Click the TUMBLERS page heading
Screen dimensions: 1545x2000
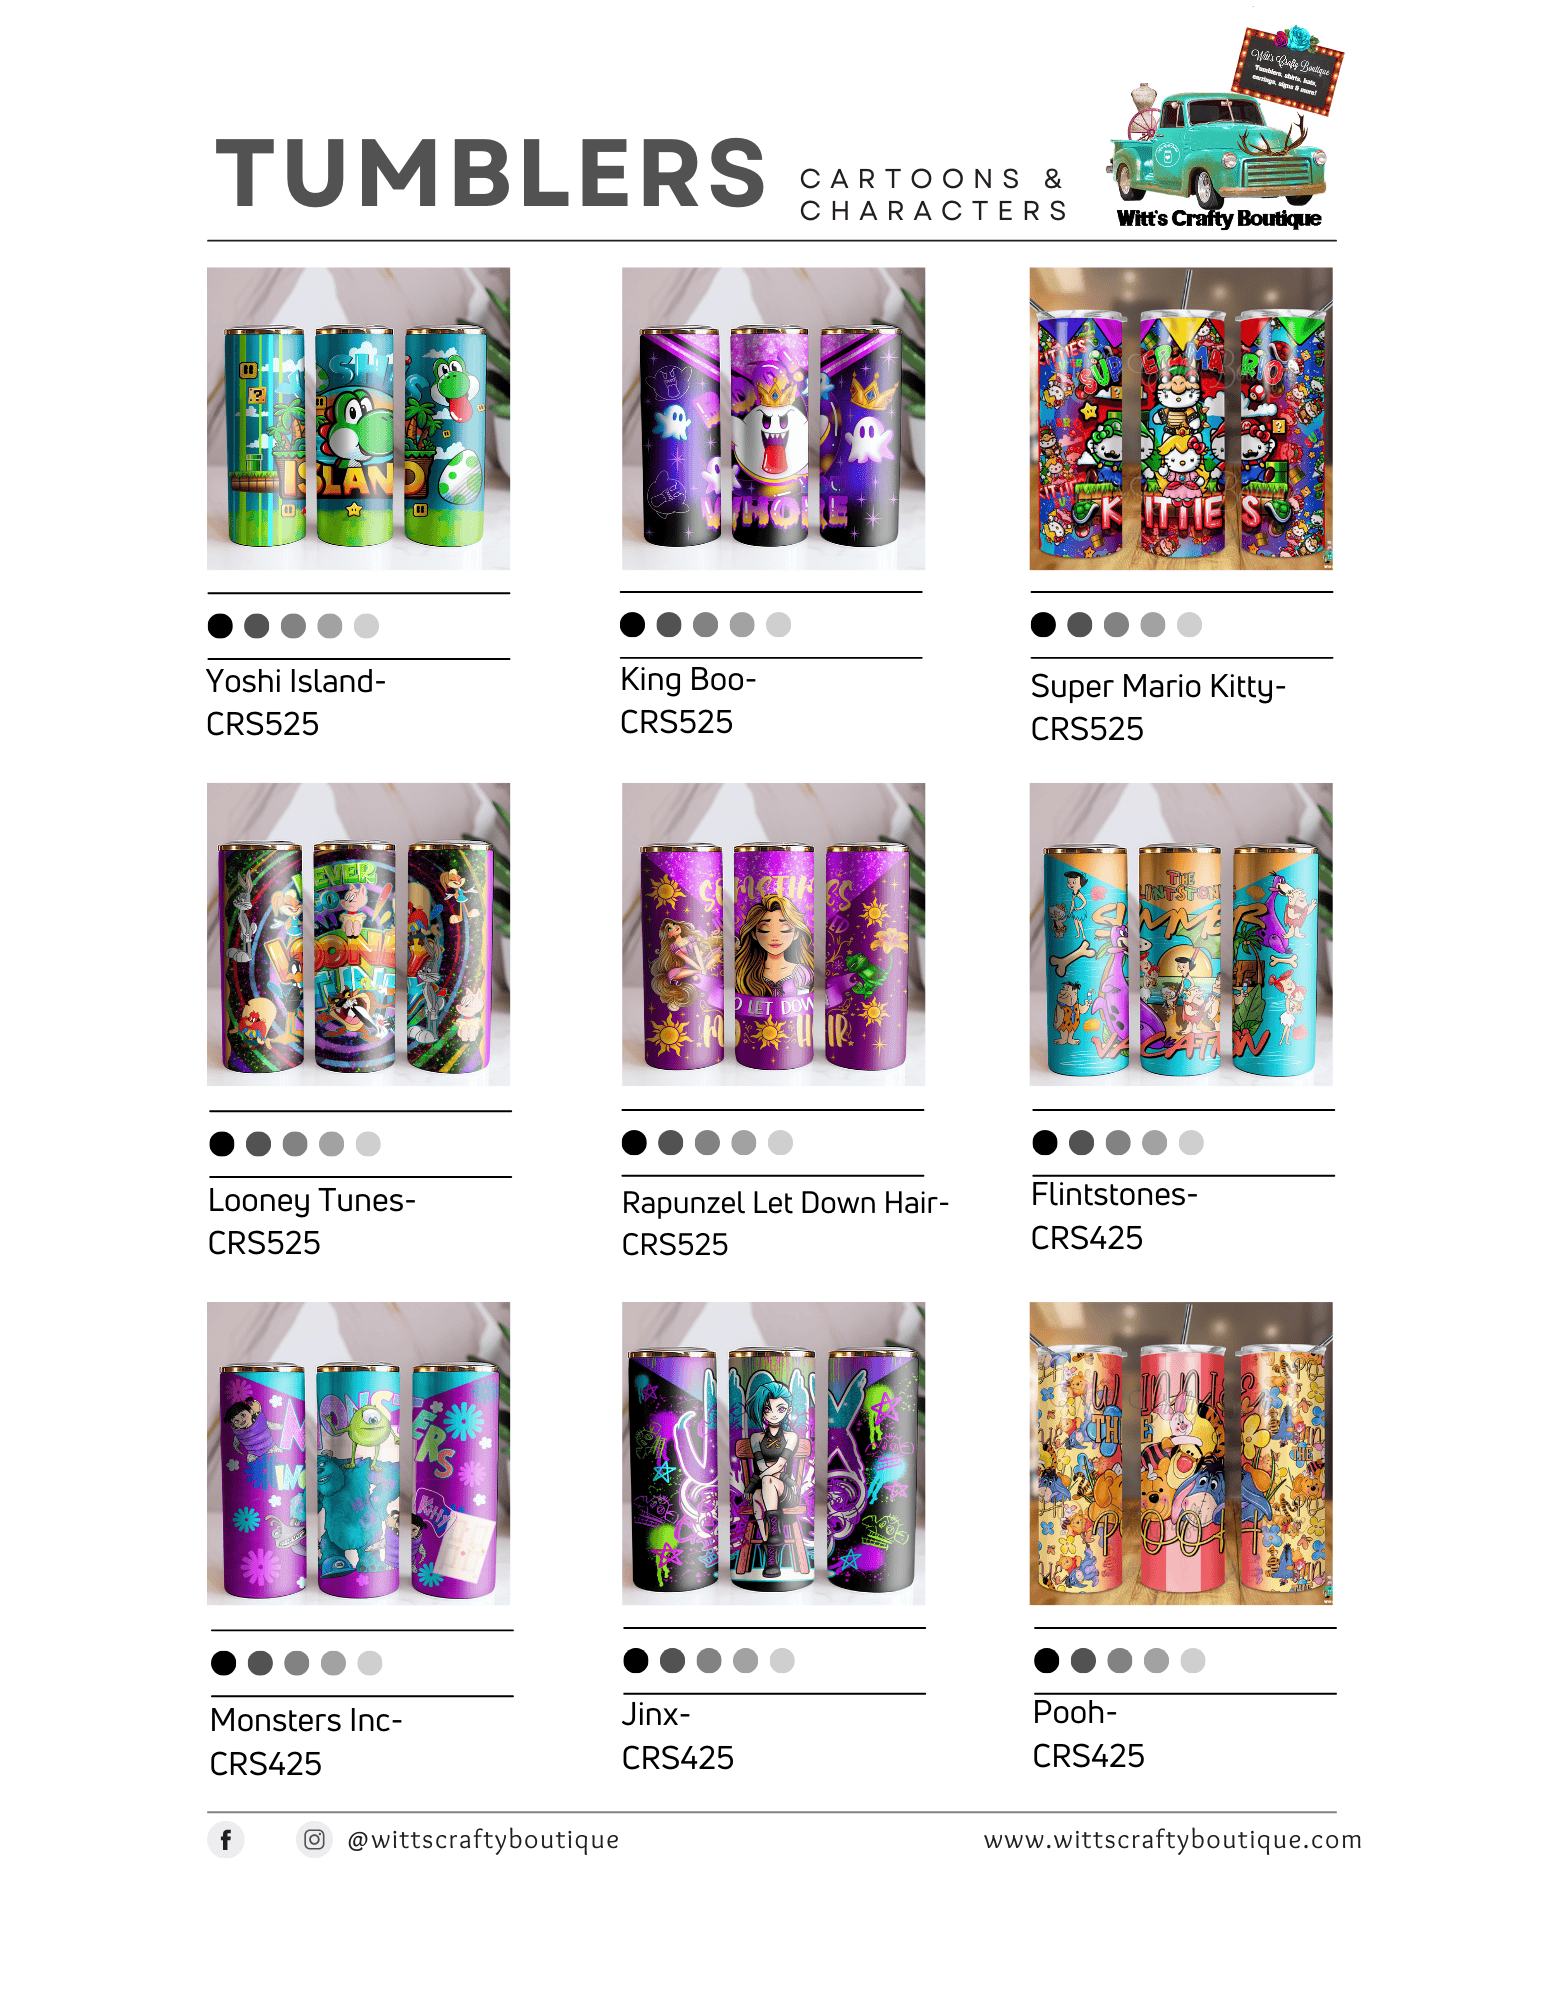490,174
